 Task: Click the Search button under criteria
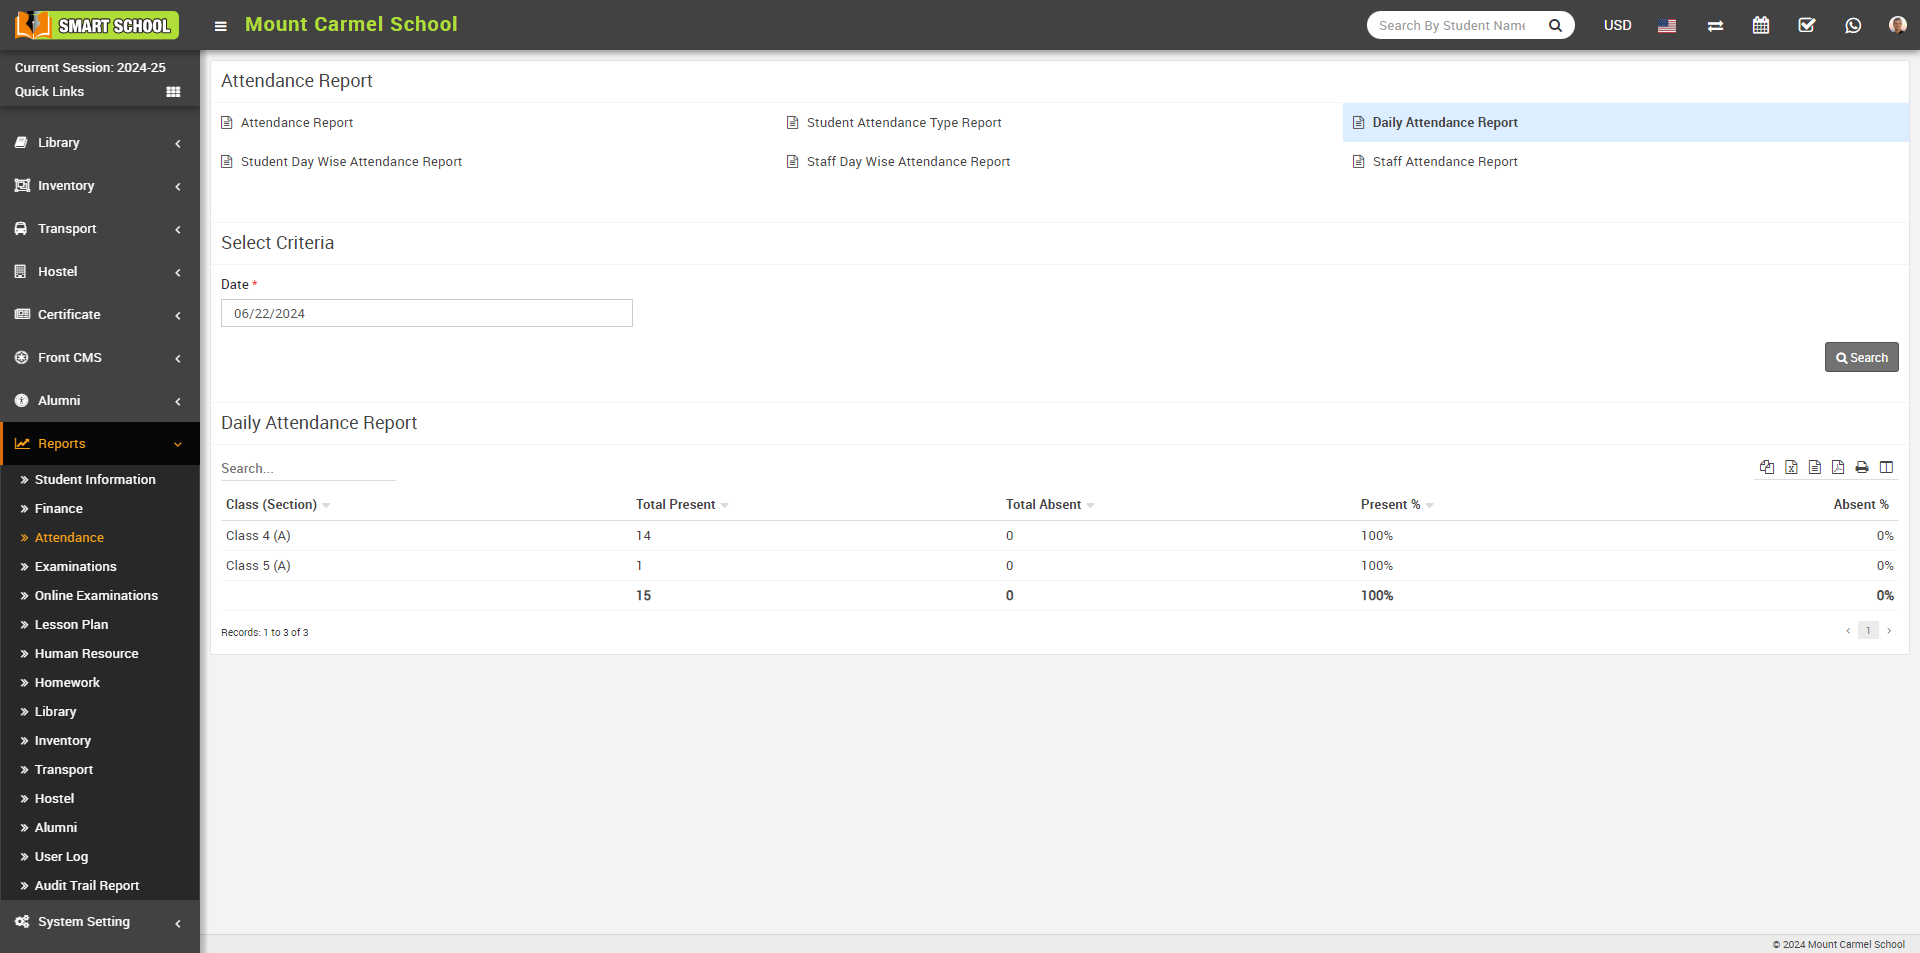[1861, 357]
